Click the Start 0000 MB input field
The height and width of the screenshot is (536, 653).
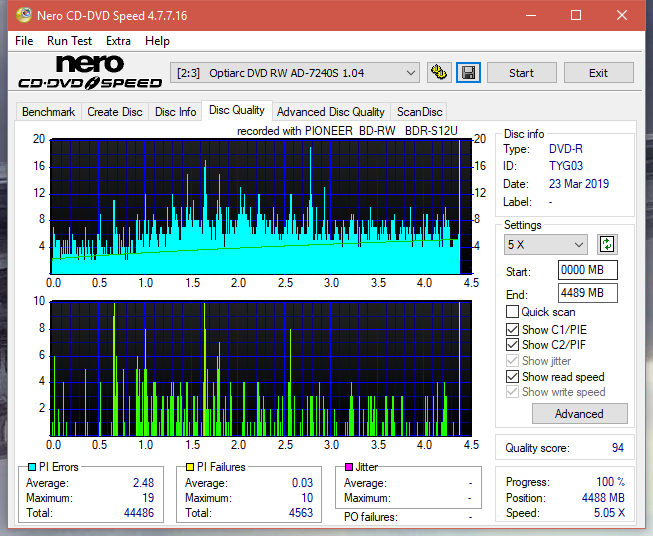(x=588, y=270)
